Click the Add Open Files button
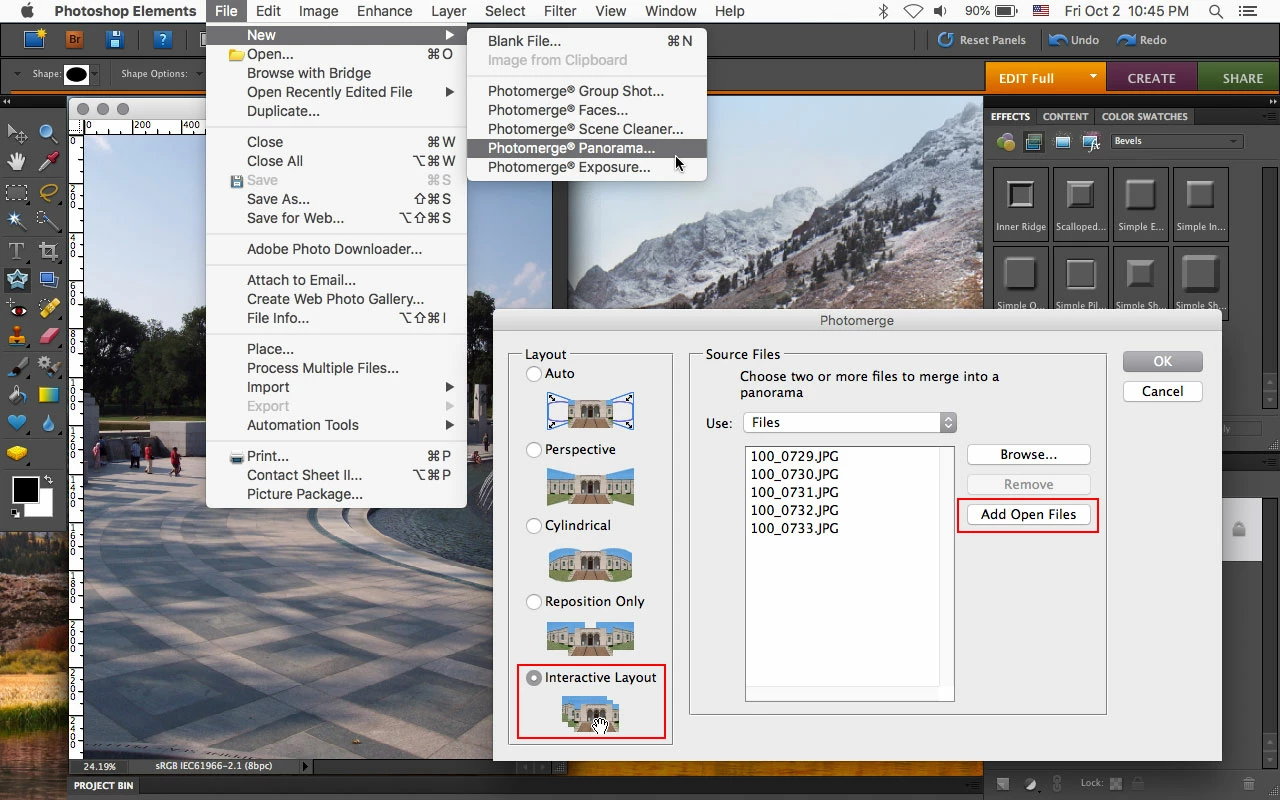 click(x=1028, y=514)
